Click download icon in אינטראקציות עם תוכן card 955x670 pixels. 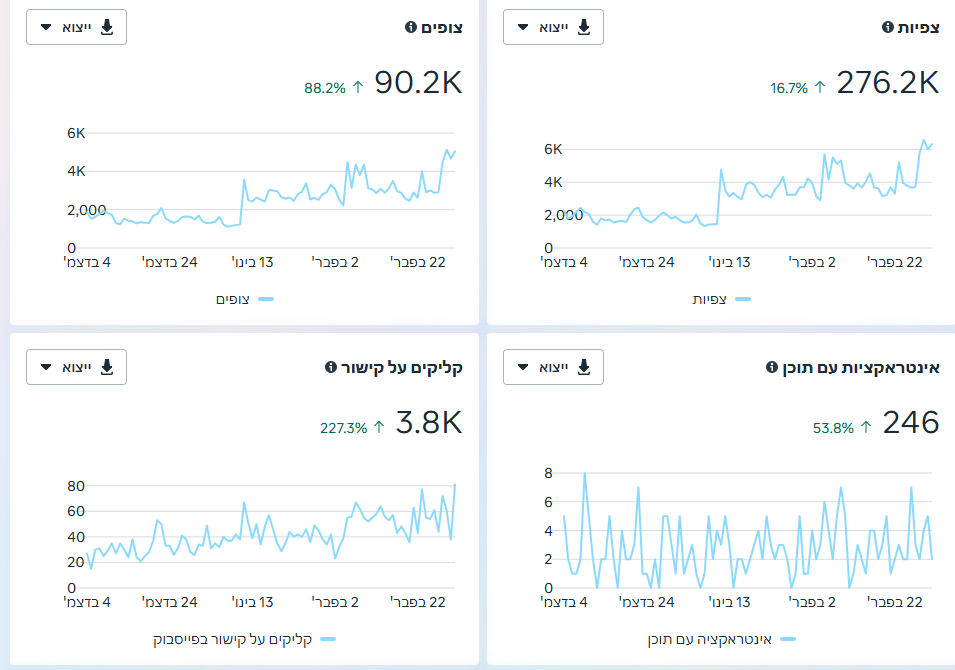pyautogui.click(x=584, y=367)
